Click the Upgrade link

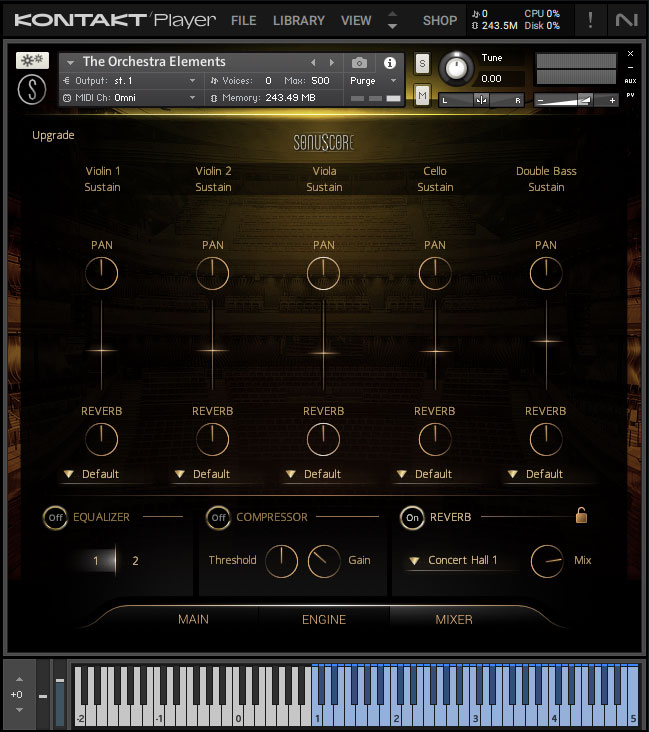click(x=53, y=135)
